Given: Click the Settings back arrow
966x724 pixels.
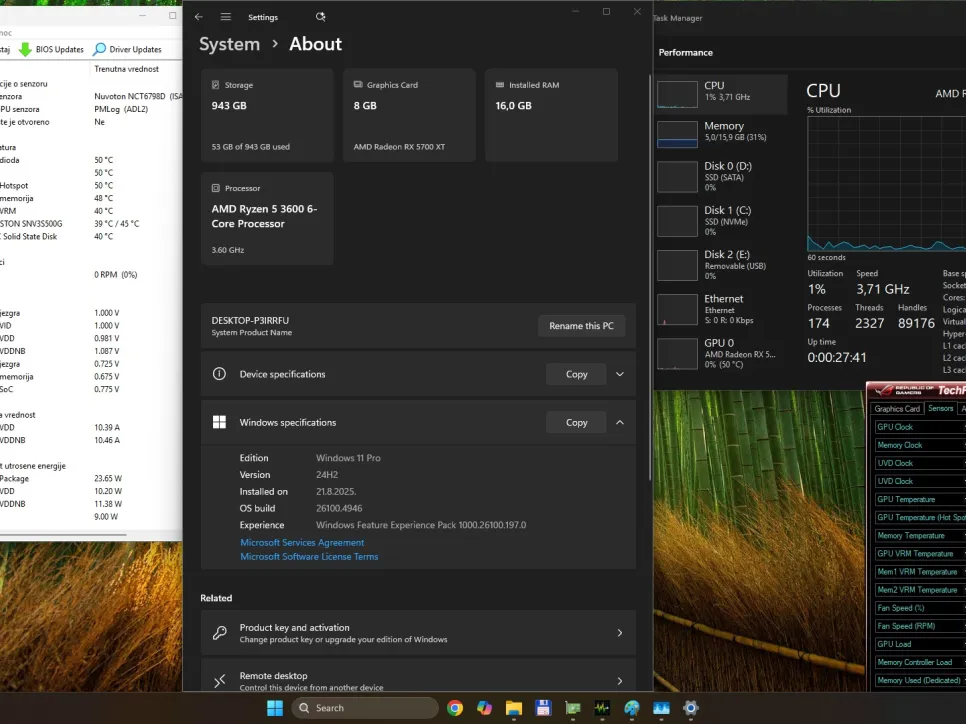Looking at the screenshot, I should (199, 17).
